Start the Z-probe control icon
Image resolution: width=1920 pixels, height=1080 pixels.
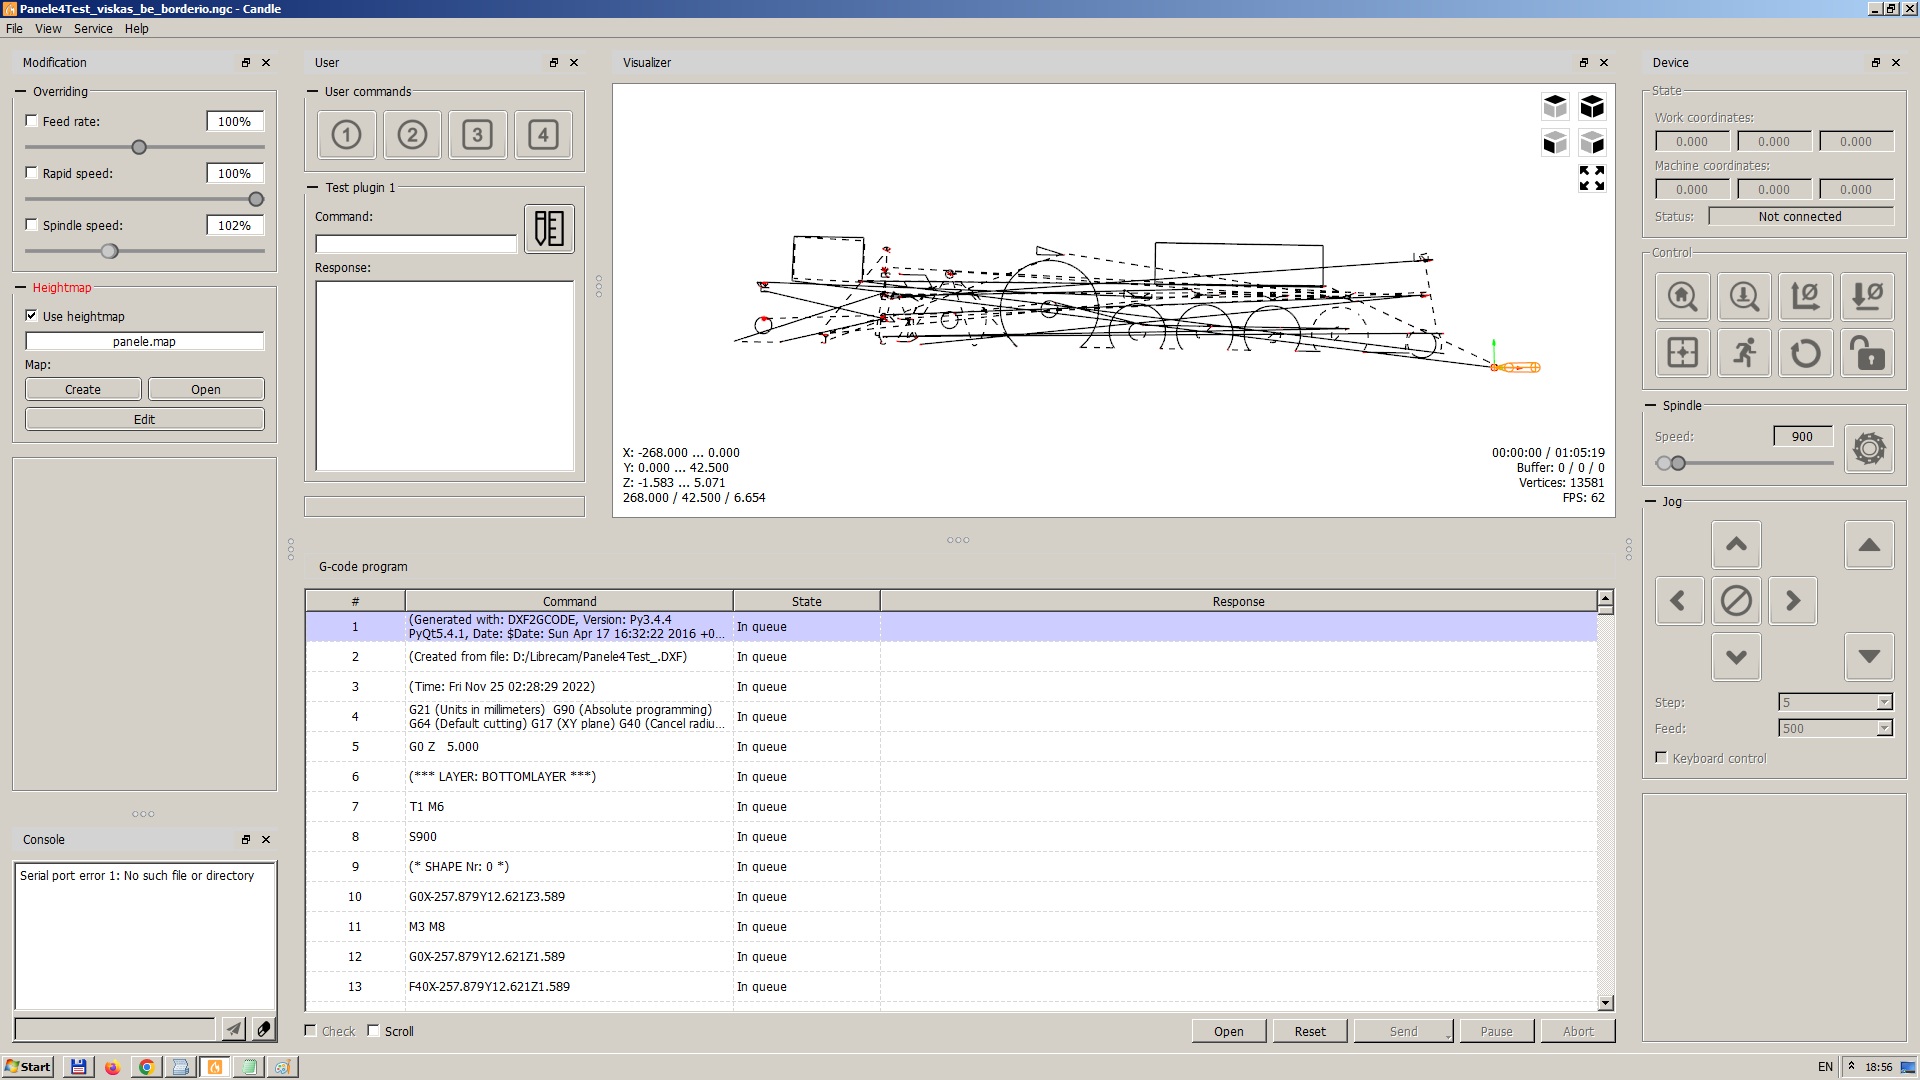coord(1744,297)
